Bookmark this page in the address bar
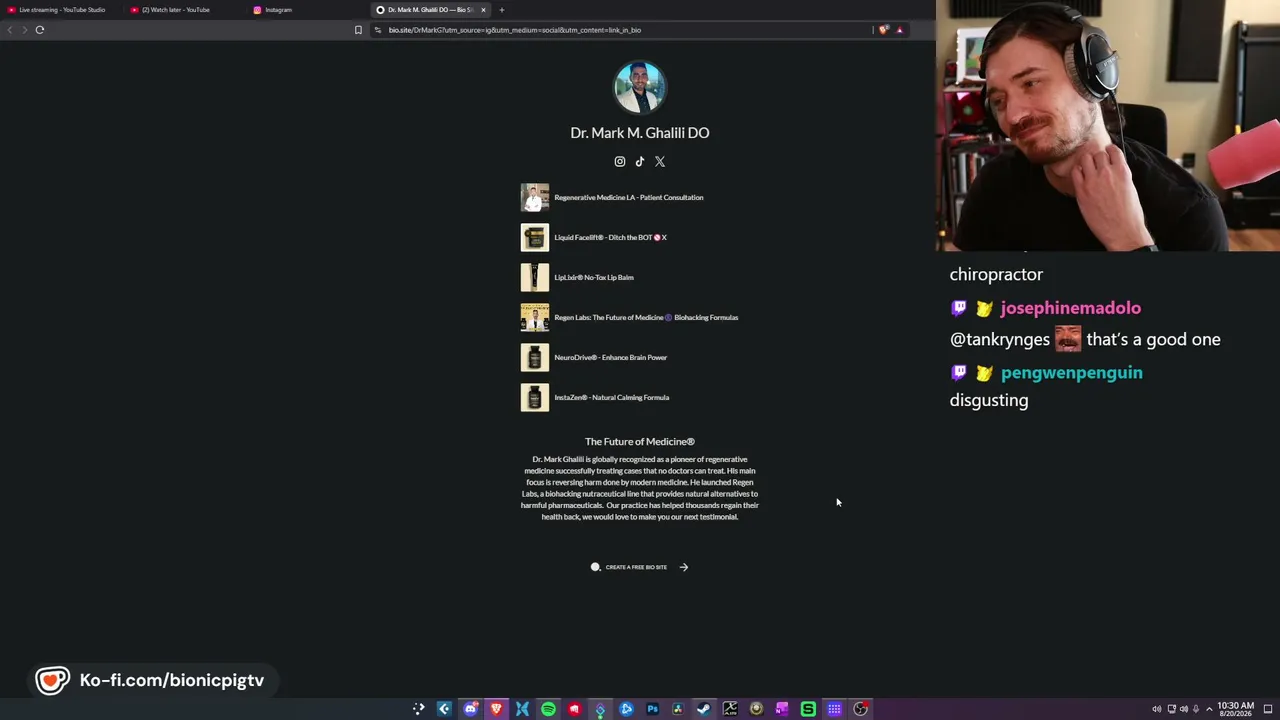 point(358,30)
